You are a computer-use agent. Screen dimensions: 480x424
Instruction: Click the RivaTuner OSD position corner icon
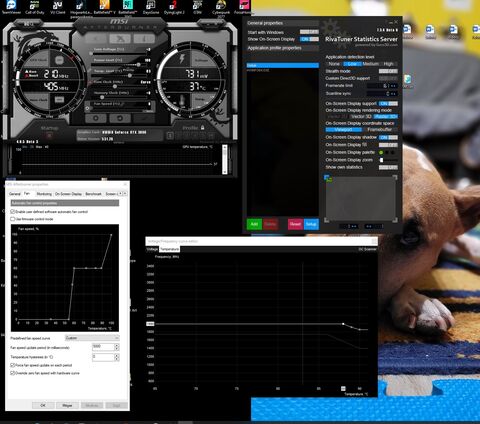click(328, 178)
